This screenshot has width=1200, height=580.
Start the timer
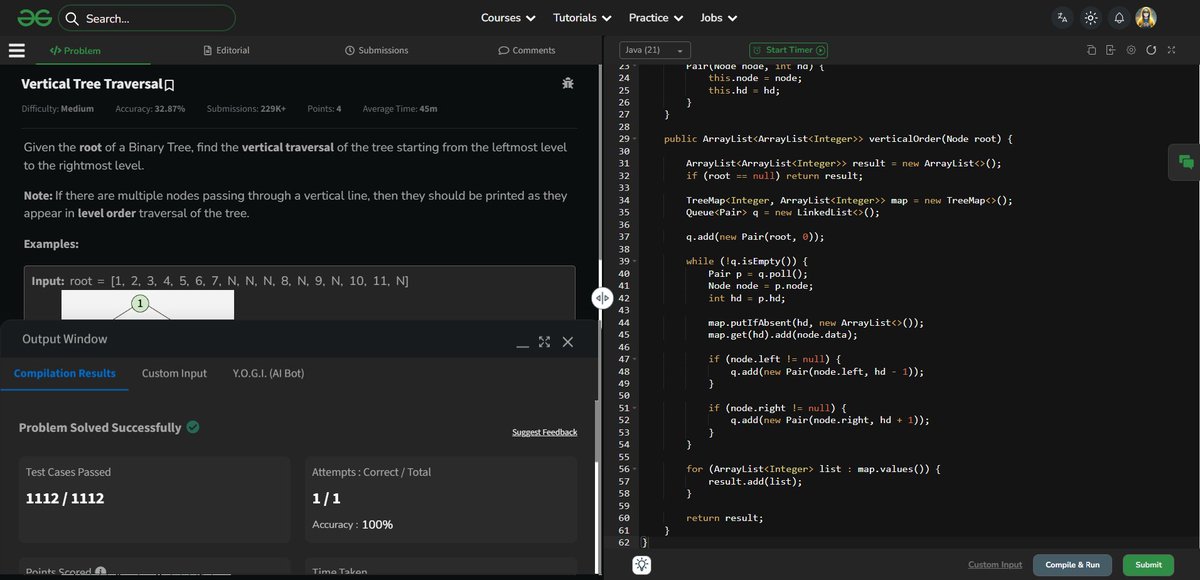point(789,50)
